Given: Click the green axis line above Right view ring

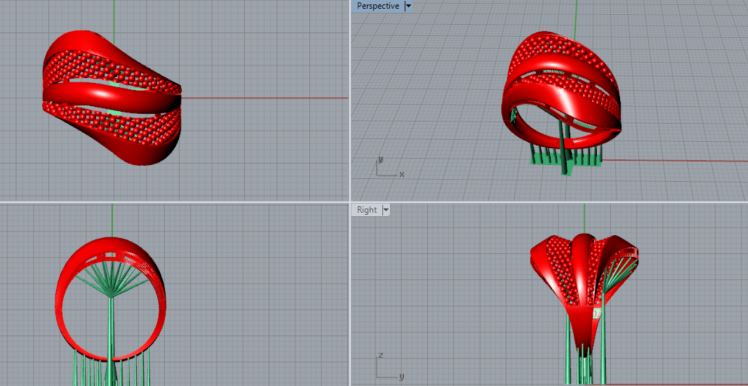Looking at the screenshot, I should click(584, 219).
